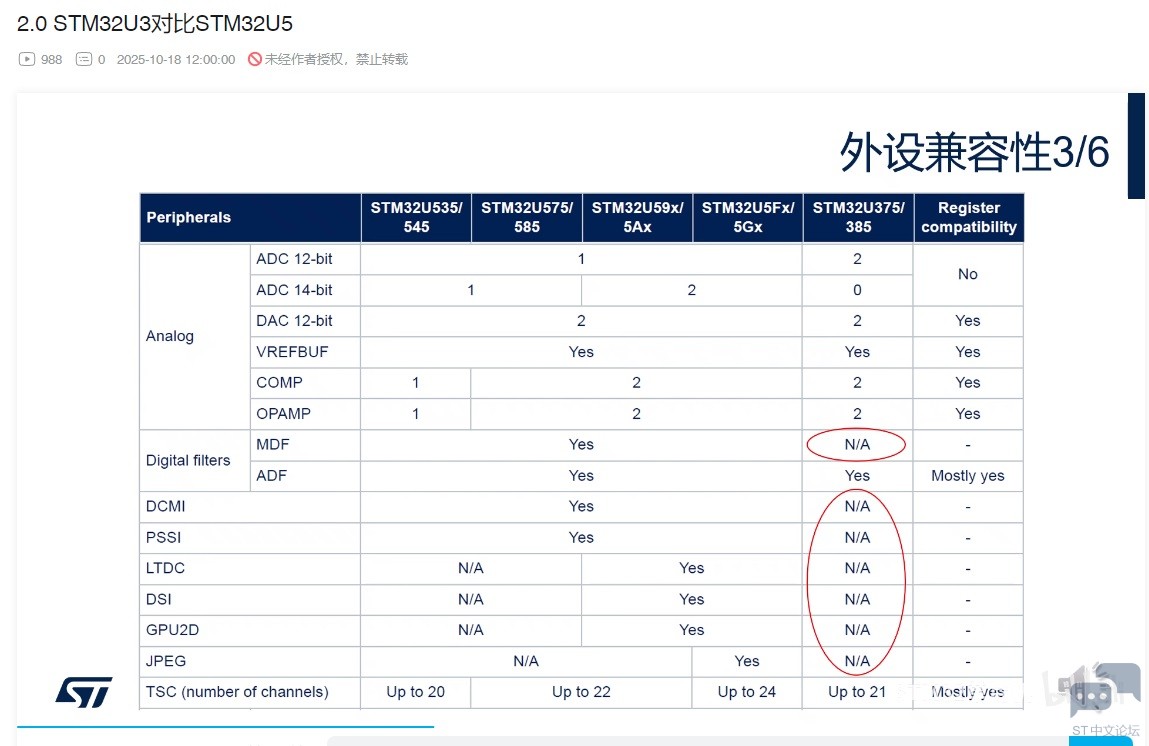Click the video title 2.0 STM32U3对比STM32U5

(x=155, y=23)
